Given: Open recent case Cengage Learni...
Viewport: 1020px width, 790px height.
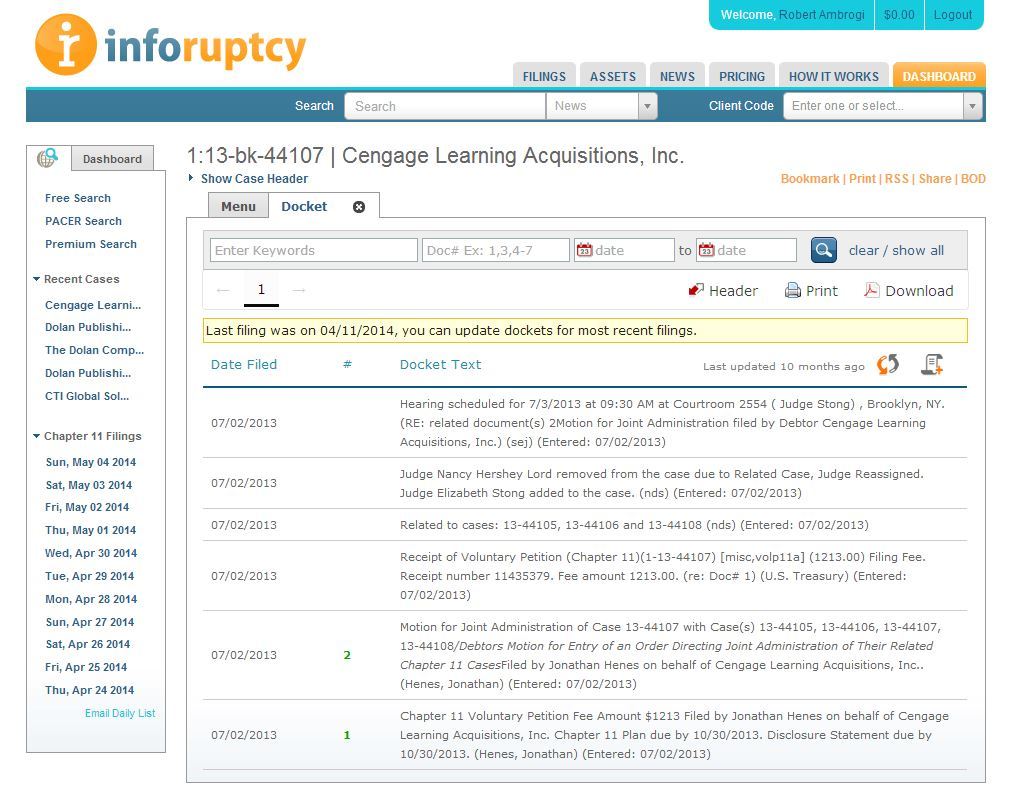Looking at the screenshot, I should click(92, 305).
